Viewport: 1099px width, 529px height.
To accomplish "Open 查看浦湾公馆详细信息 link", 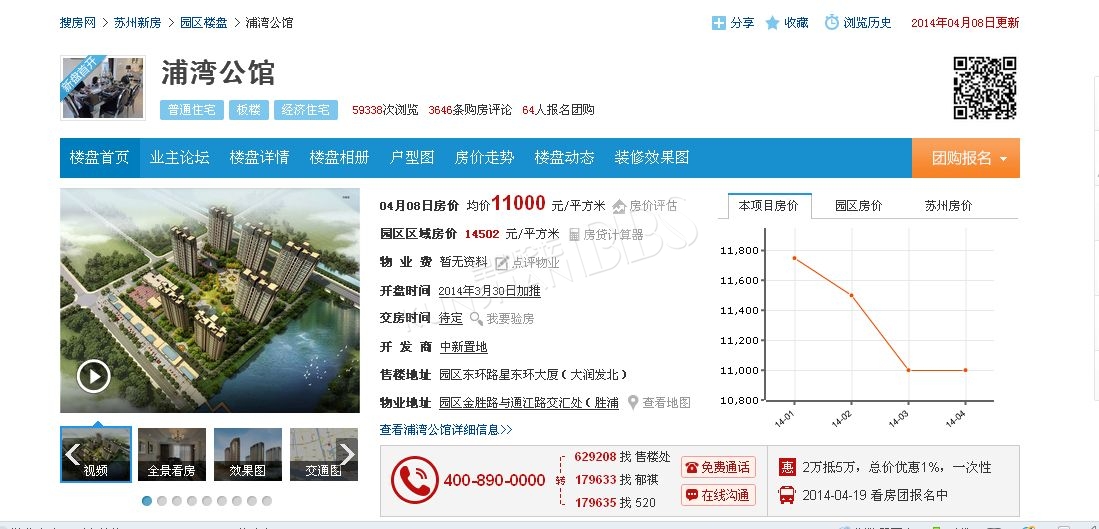I will [446, 430].
